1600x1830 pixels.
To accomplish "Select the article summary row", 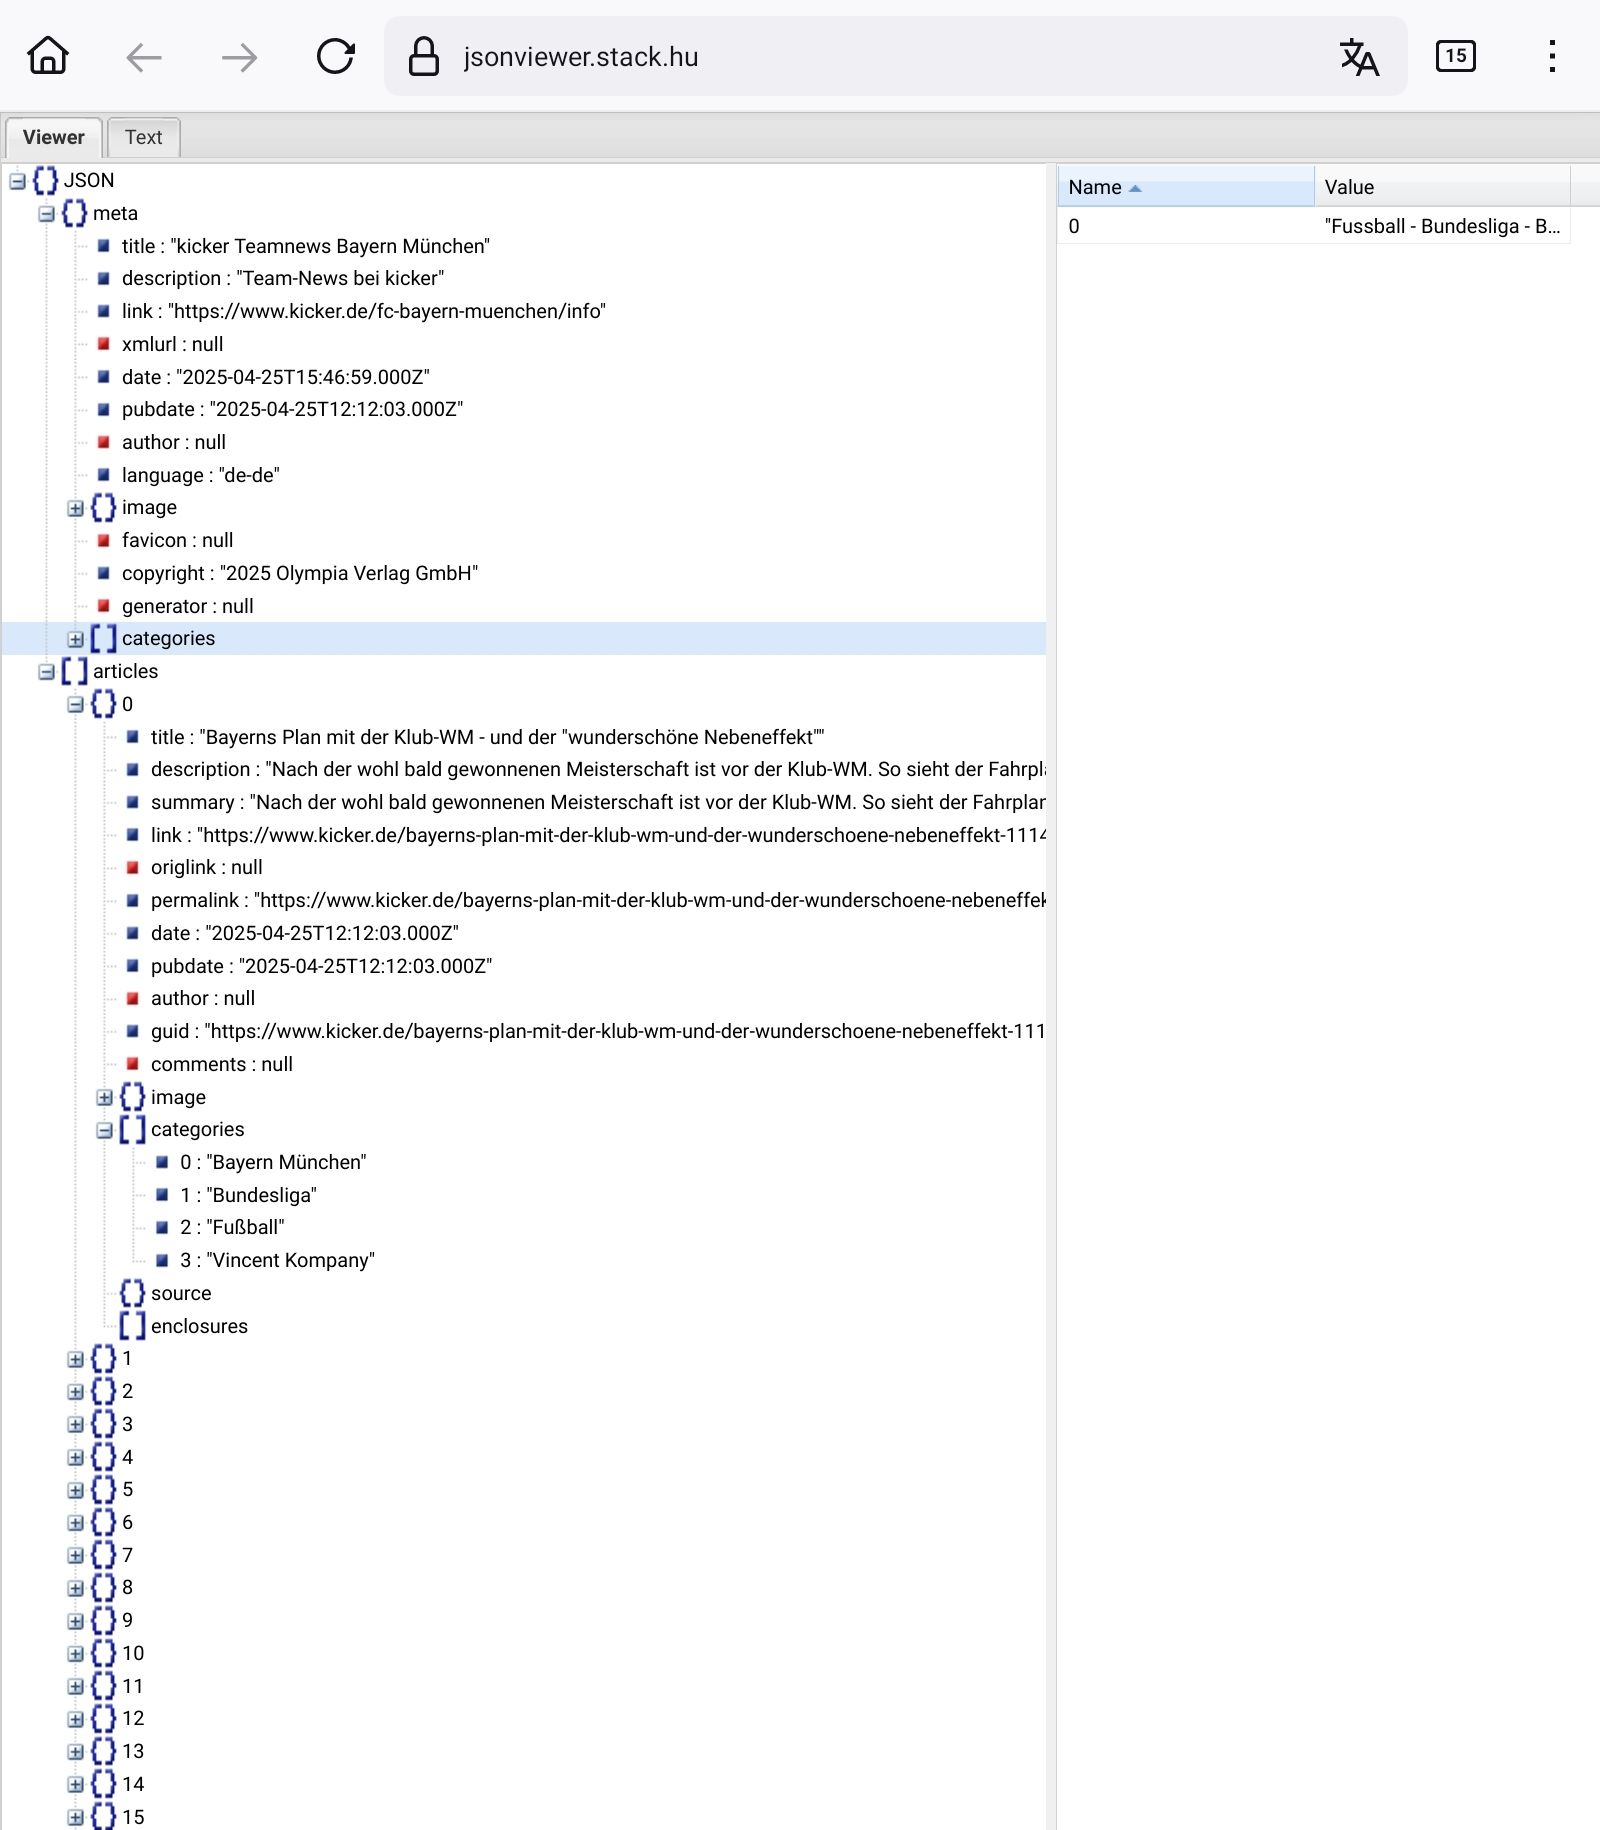I will coord(598,802).
